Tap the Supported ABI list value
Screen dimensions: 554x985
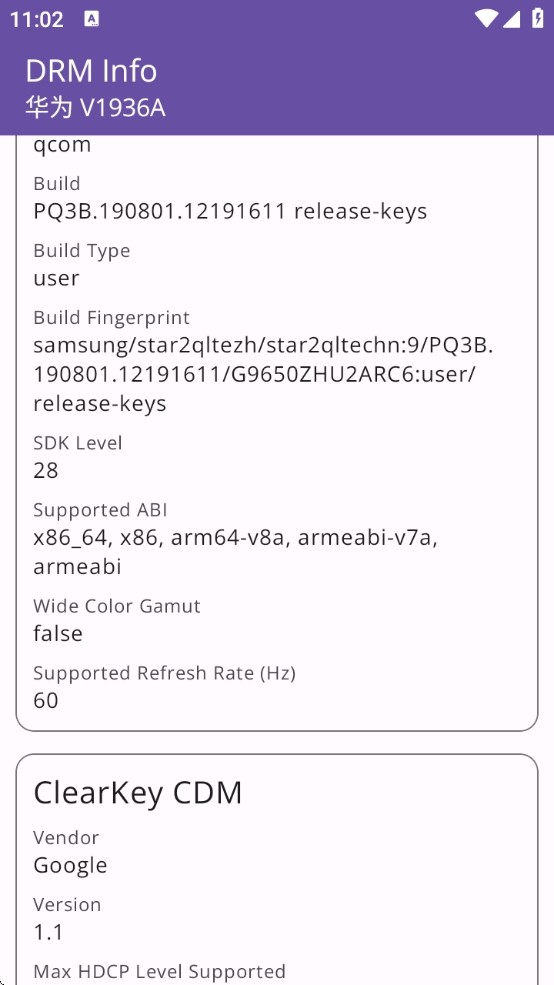[x=235, y=552]
